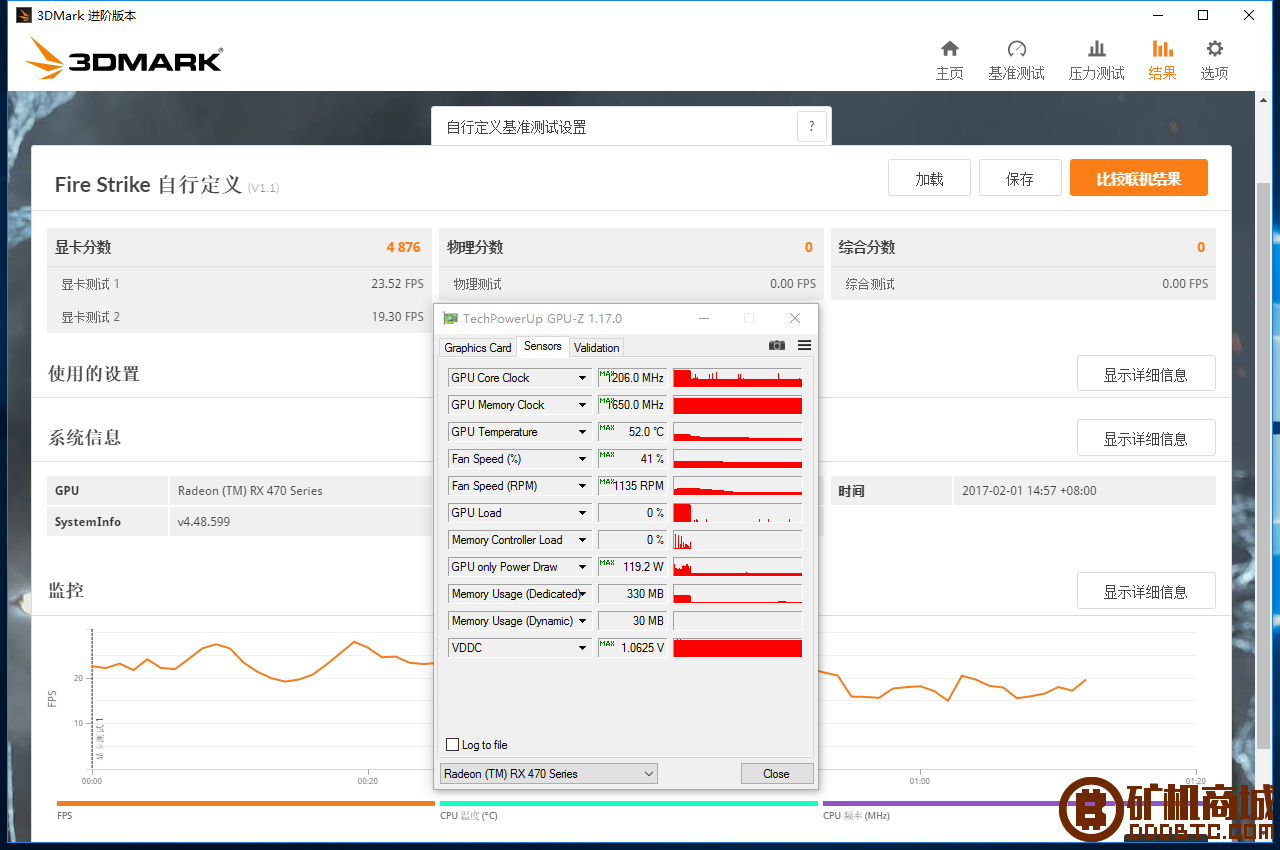1280x850 pixels.
Task: Show details for system info (系统信息)
Action: [x=1146, y=438]
